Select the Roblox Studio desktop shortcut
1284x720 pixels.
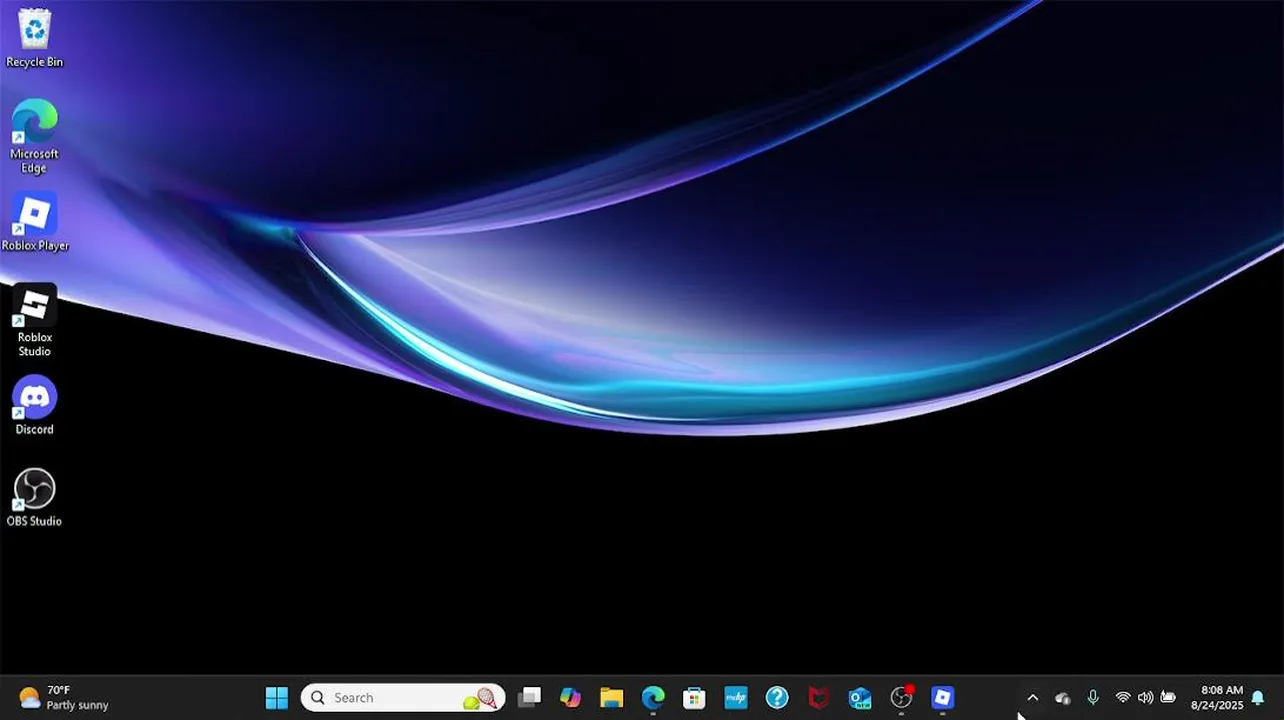pos(34,320)
